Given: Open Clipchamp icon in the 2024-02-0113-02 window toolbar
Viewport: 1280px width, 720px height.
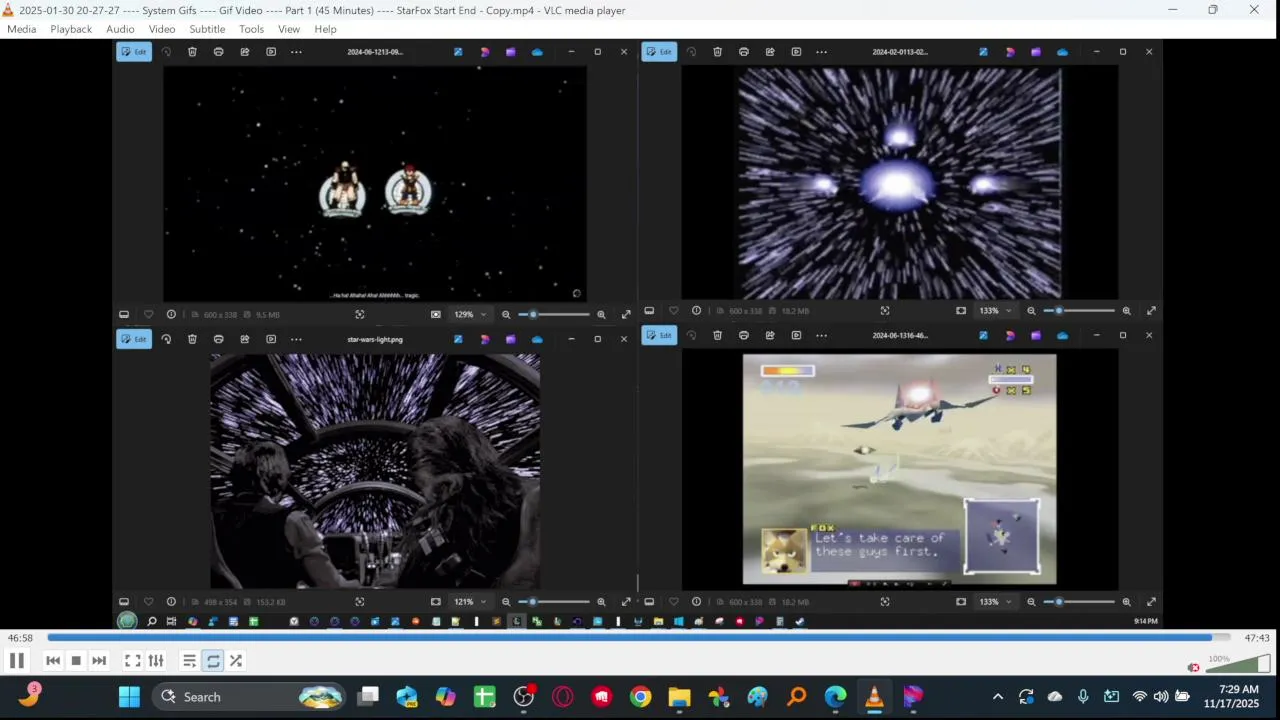Looking at the screenshot, I should point(1036,52).
